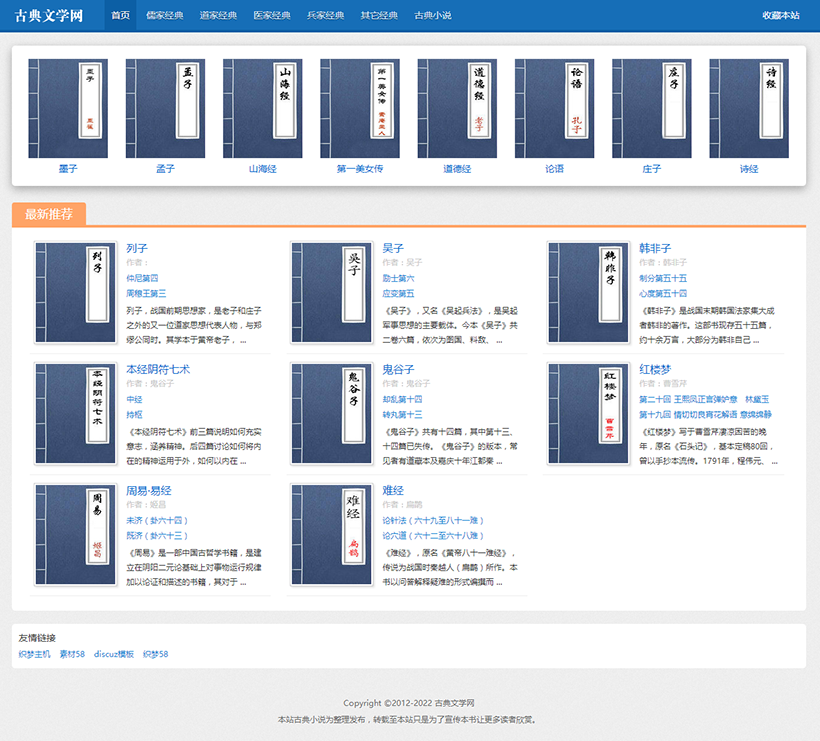打开儒家经典菜单项
The height and width of the screenshot is (741, 820).
click(162, 15)
